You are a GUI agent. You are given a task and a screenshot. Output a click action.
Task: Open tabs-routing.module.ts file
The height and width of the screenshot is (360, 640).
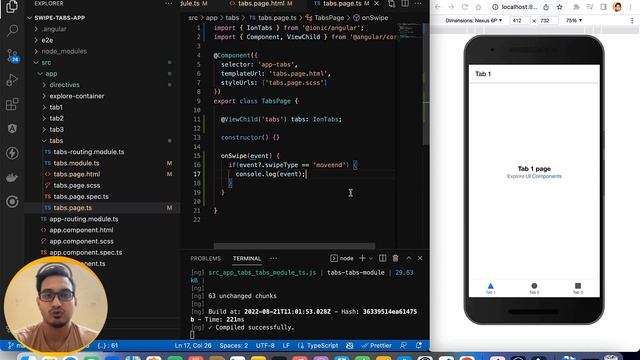[x=89, y=152]
